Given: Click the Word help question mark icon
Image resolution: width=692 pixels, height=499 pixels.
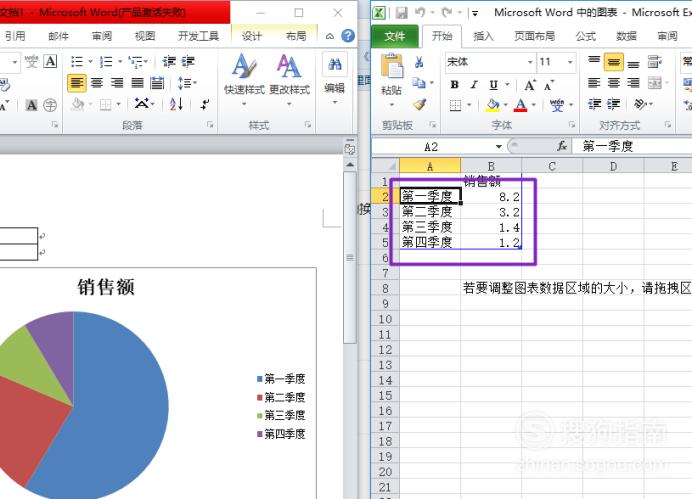Looking at the screenshot, I should [x=348, y=36].
